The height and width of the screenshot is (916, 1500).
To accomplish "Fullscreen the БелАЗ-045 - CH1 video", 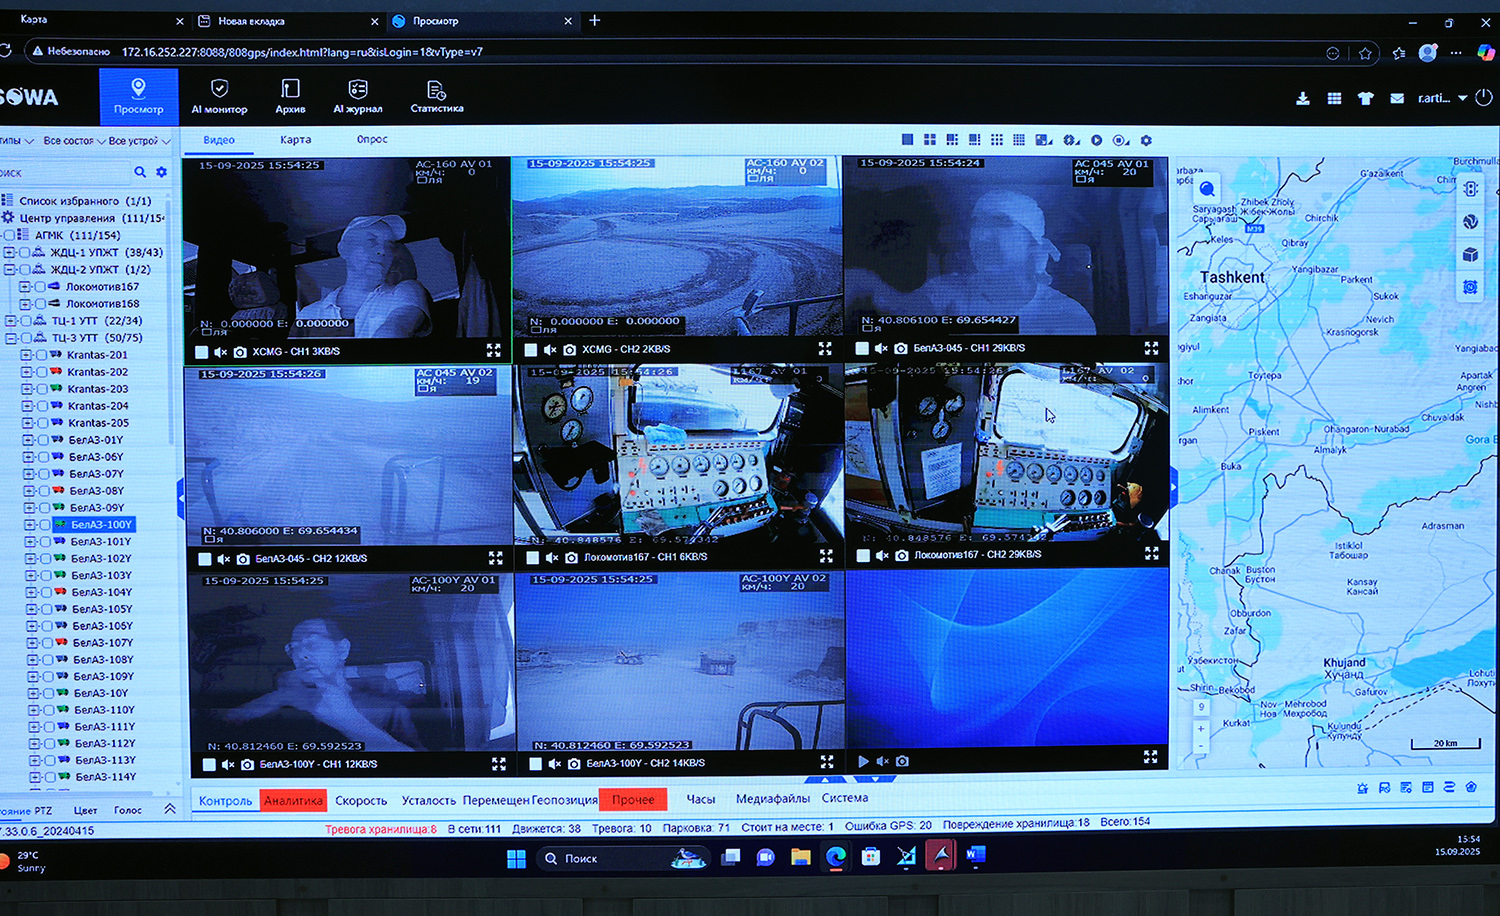I will tap(1151, 348).
